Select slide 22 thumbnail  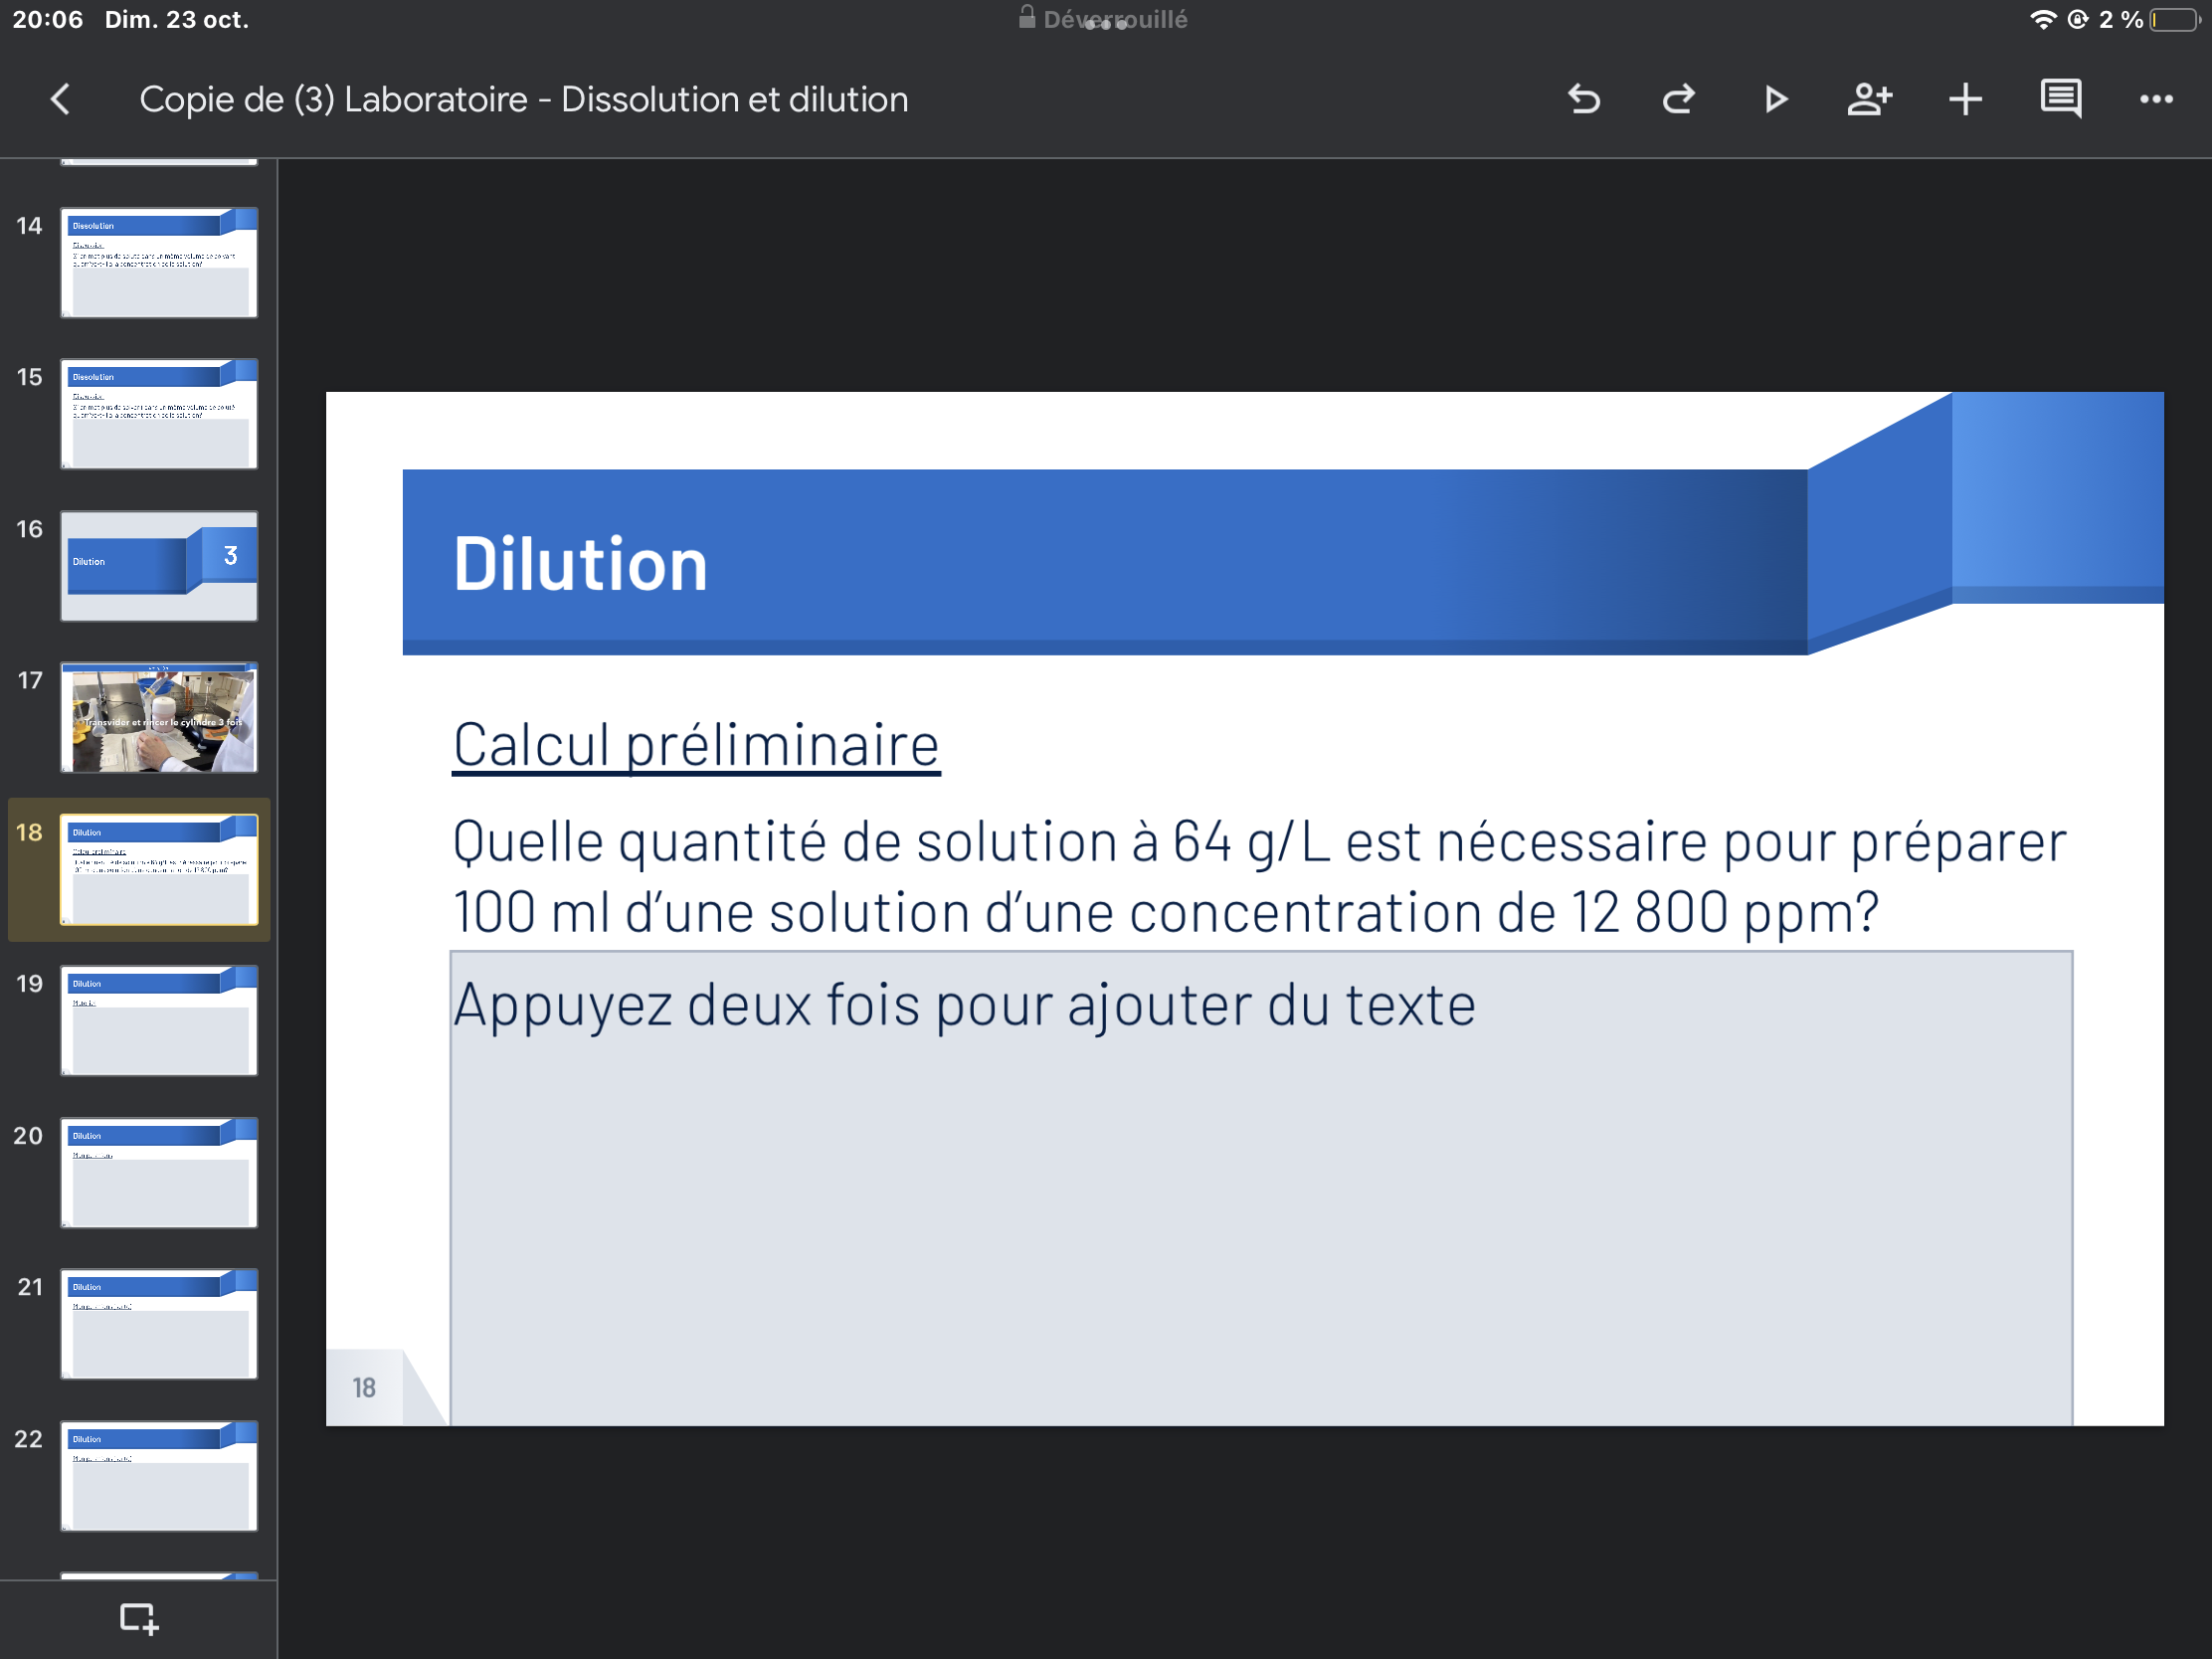coord(159,1476)
